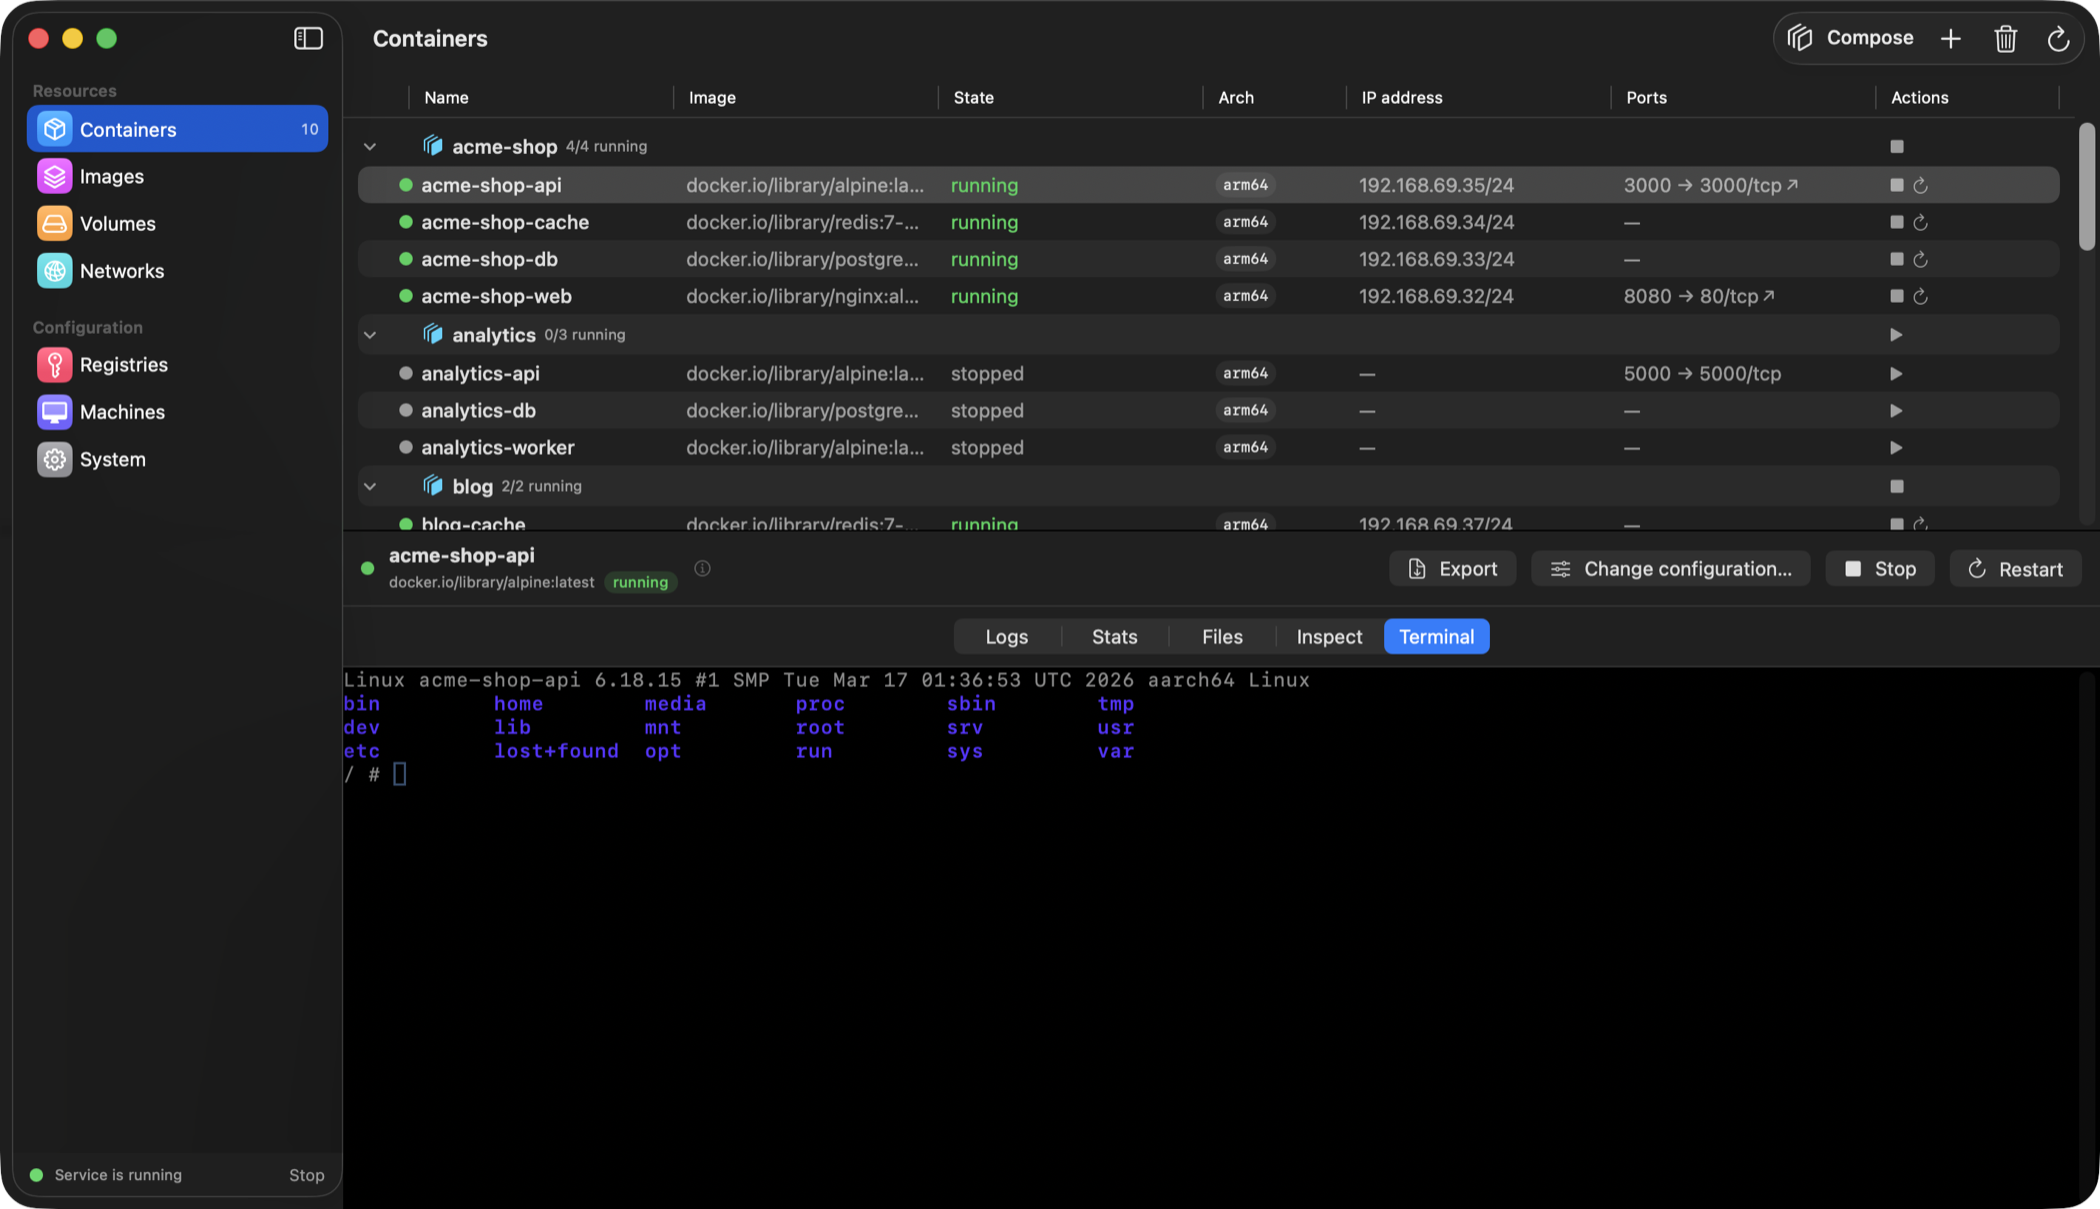Click Stop button in detail header
This screenshot has height=1209, width=2100.
click(x=1879, y=568)
